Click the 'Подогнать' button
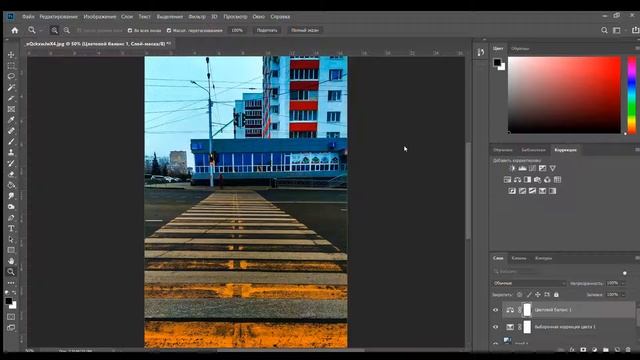640x360 pixels. (x=267, y=30)
